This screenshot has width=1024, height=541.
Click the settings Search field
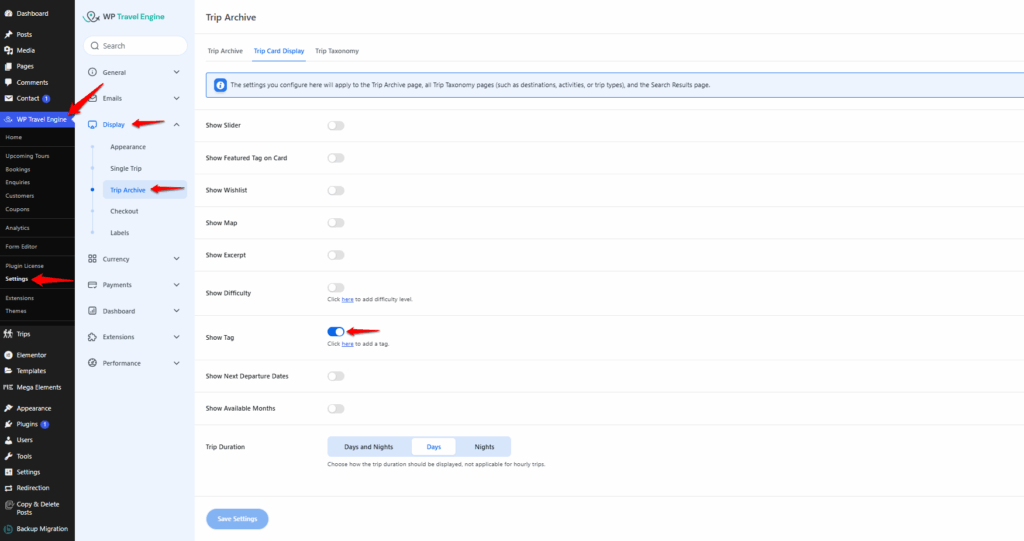[x=136, y=46]
